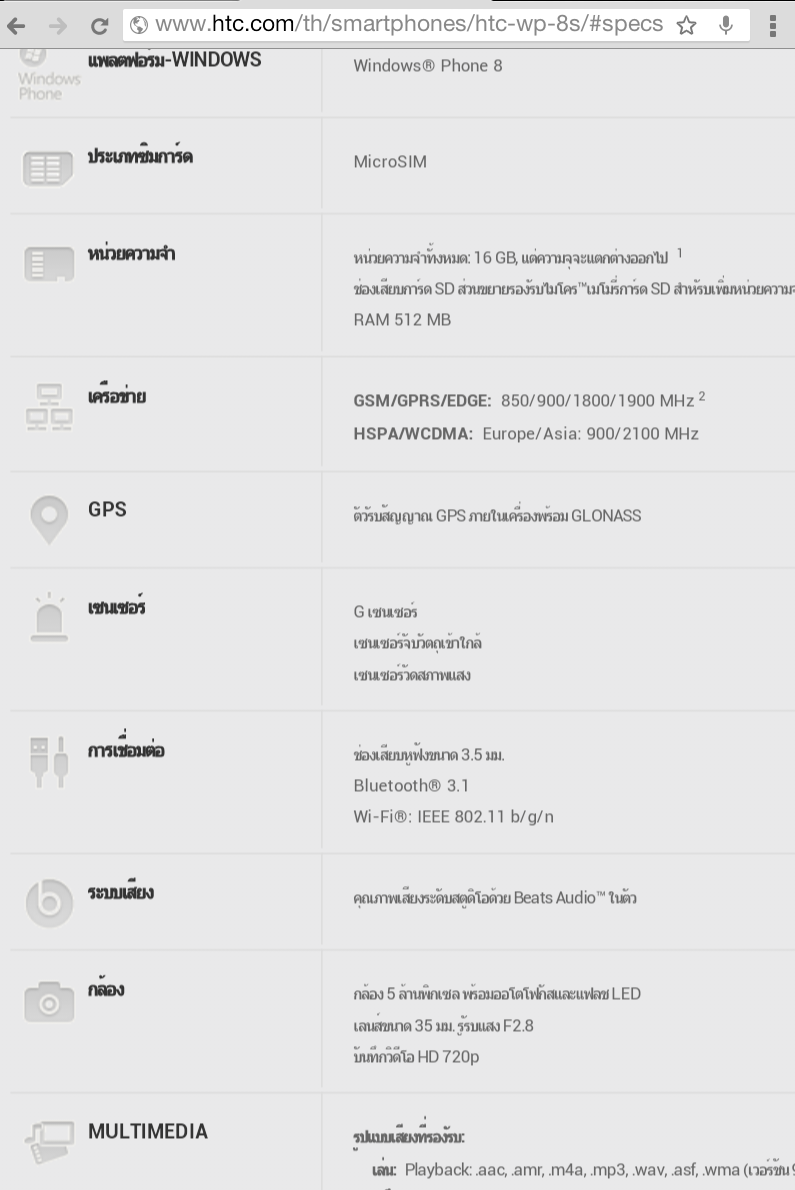This screenshot has width=795, height=1190.
Task: Click the URL address bar
Action: tap(410, 24)
